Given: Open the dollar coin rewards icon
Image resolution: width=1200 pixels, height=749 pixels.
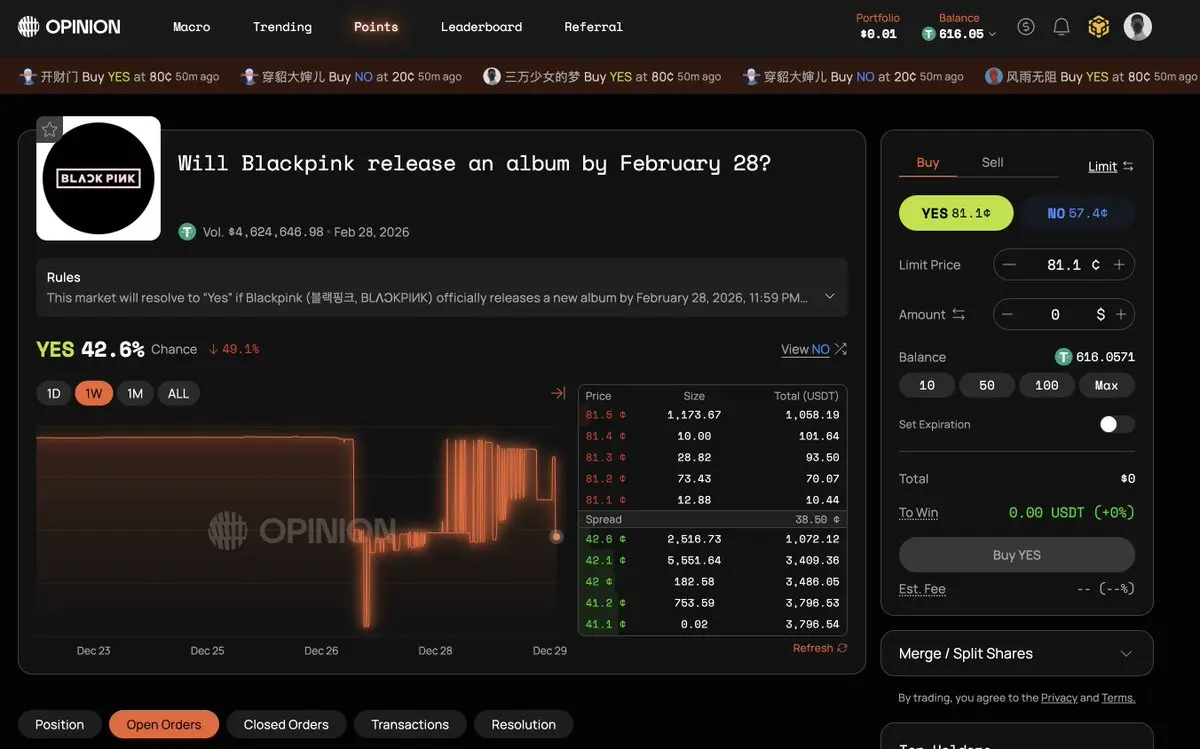Looking at the screenshot, I should 1026,27.
